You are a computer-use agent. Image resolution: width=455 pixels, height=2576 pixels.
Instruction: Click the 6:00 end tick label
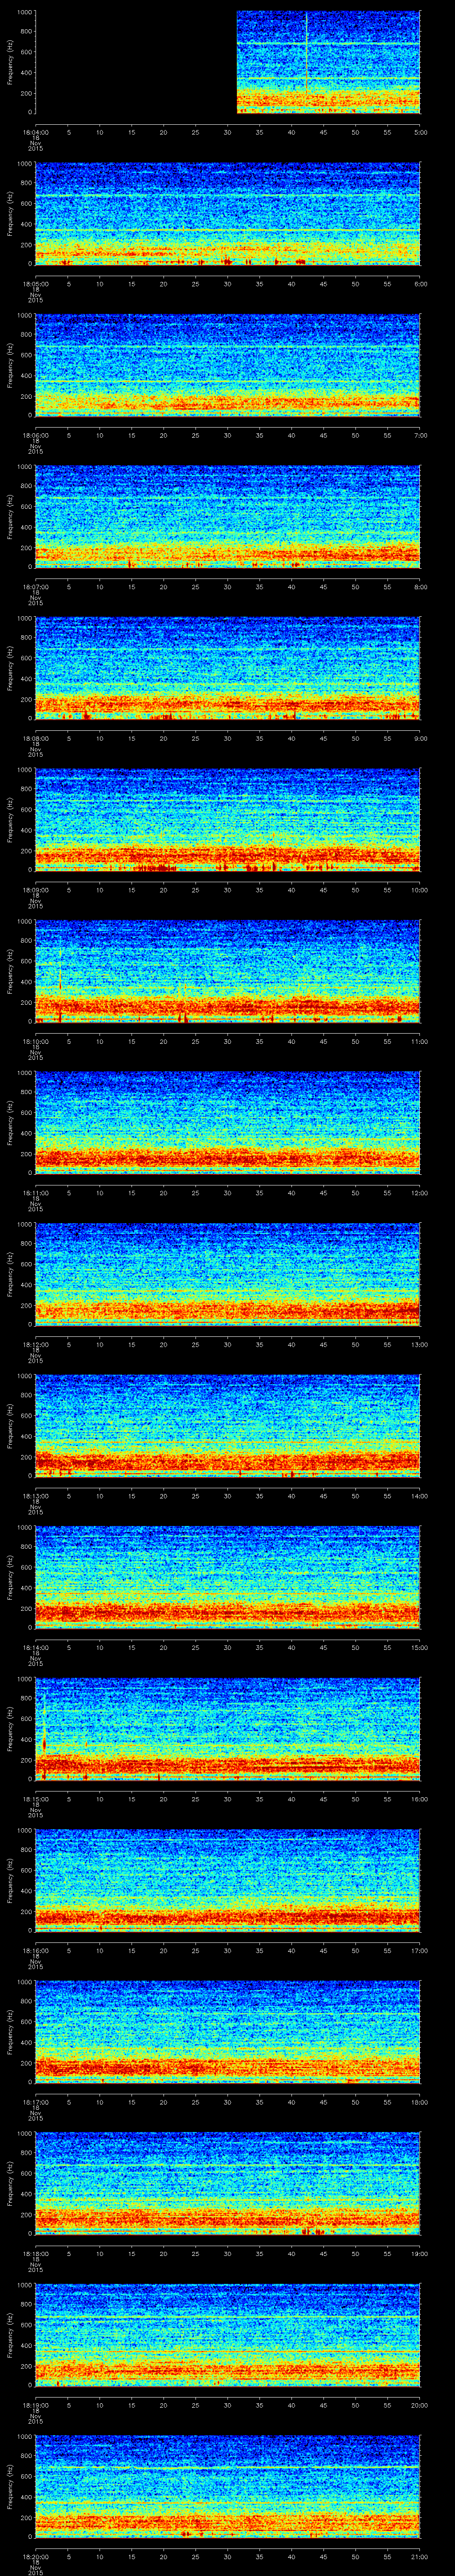pyautogui.click(x=420, y=283)
